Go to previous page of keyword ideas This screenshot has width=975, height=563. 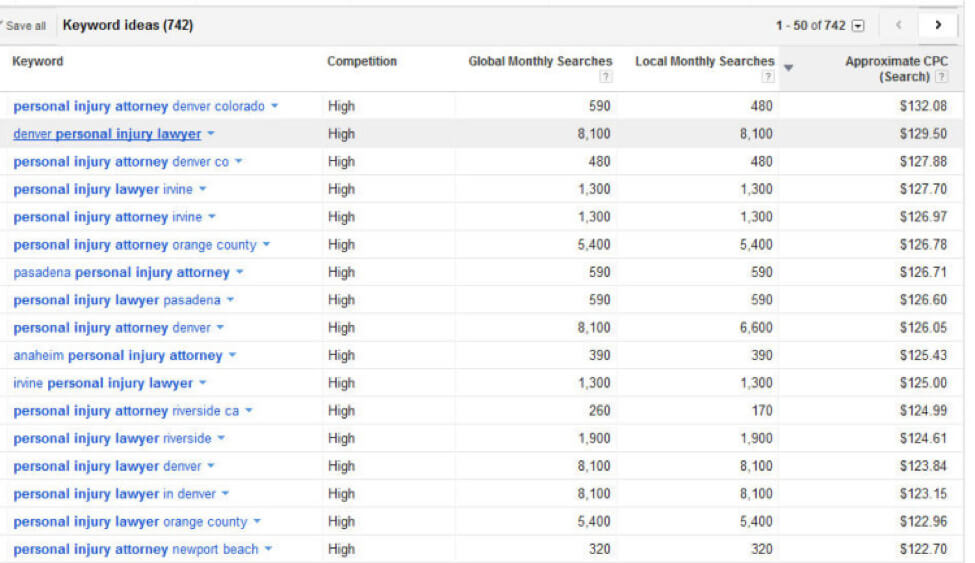click(x=899, y=26)
